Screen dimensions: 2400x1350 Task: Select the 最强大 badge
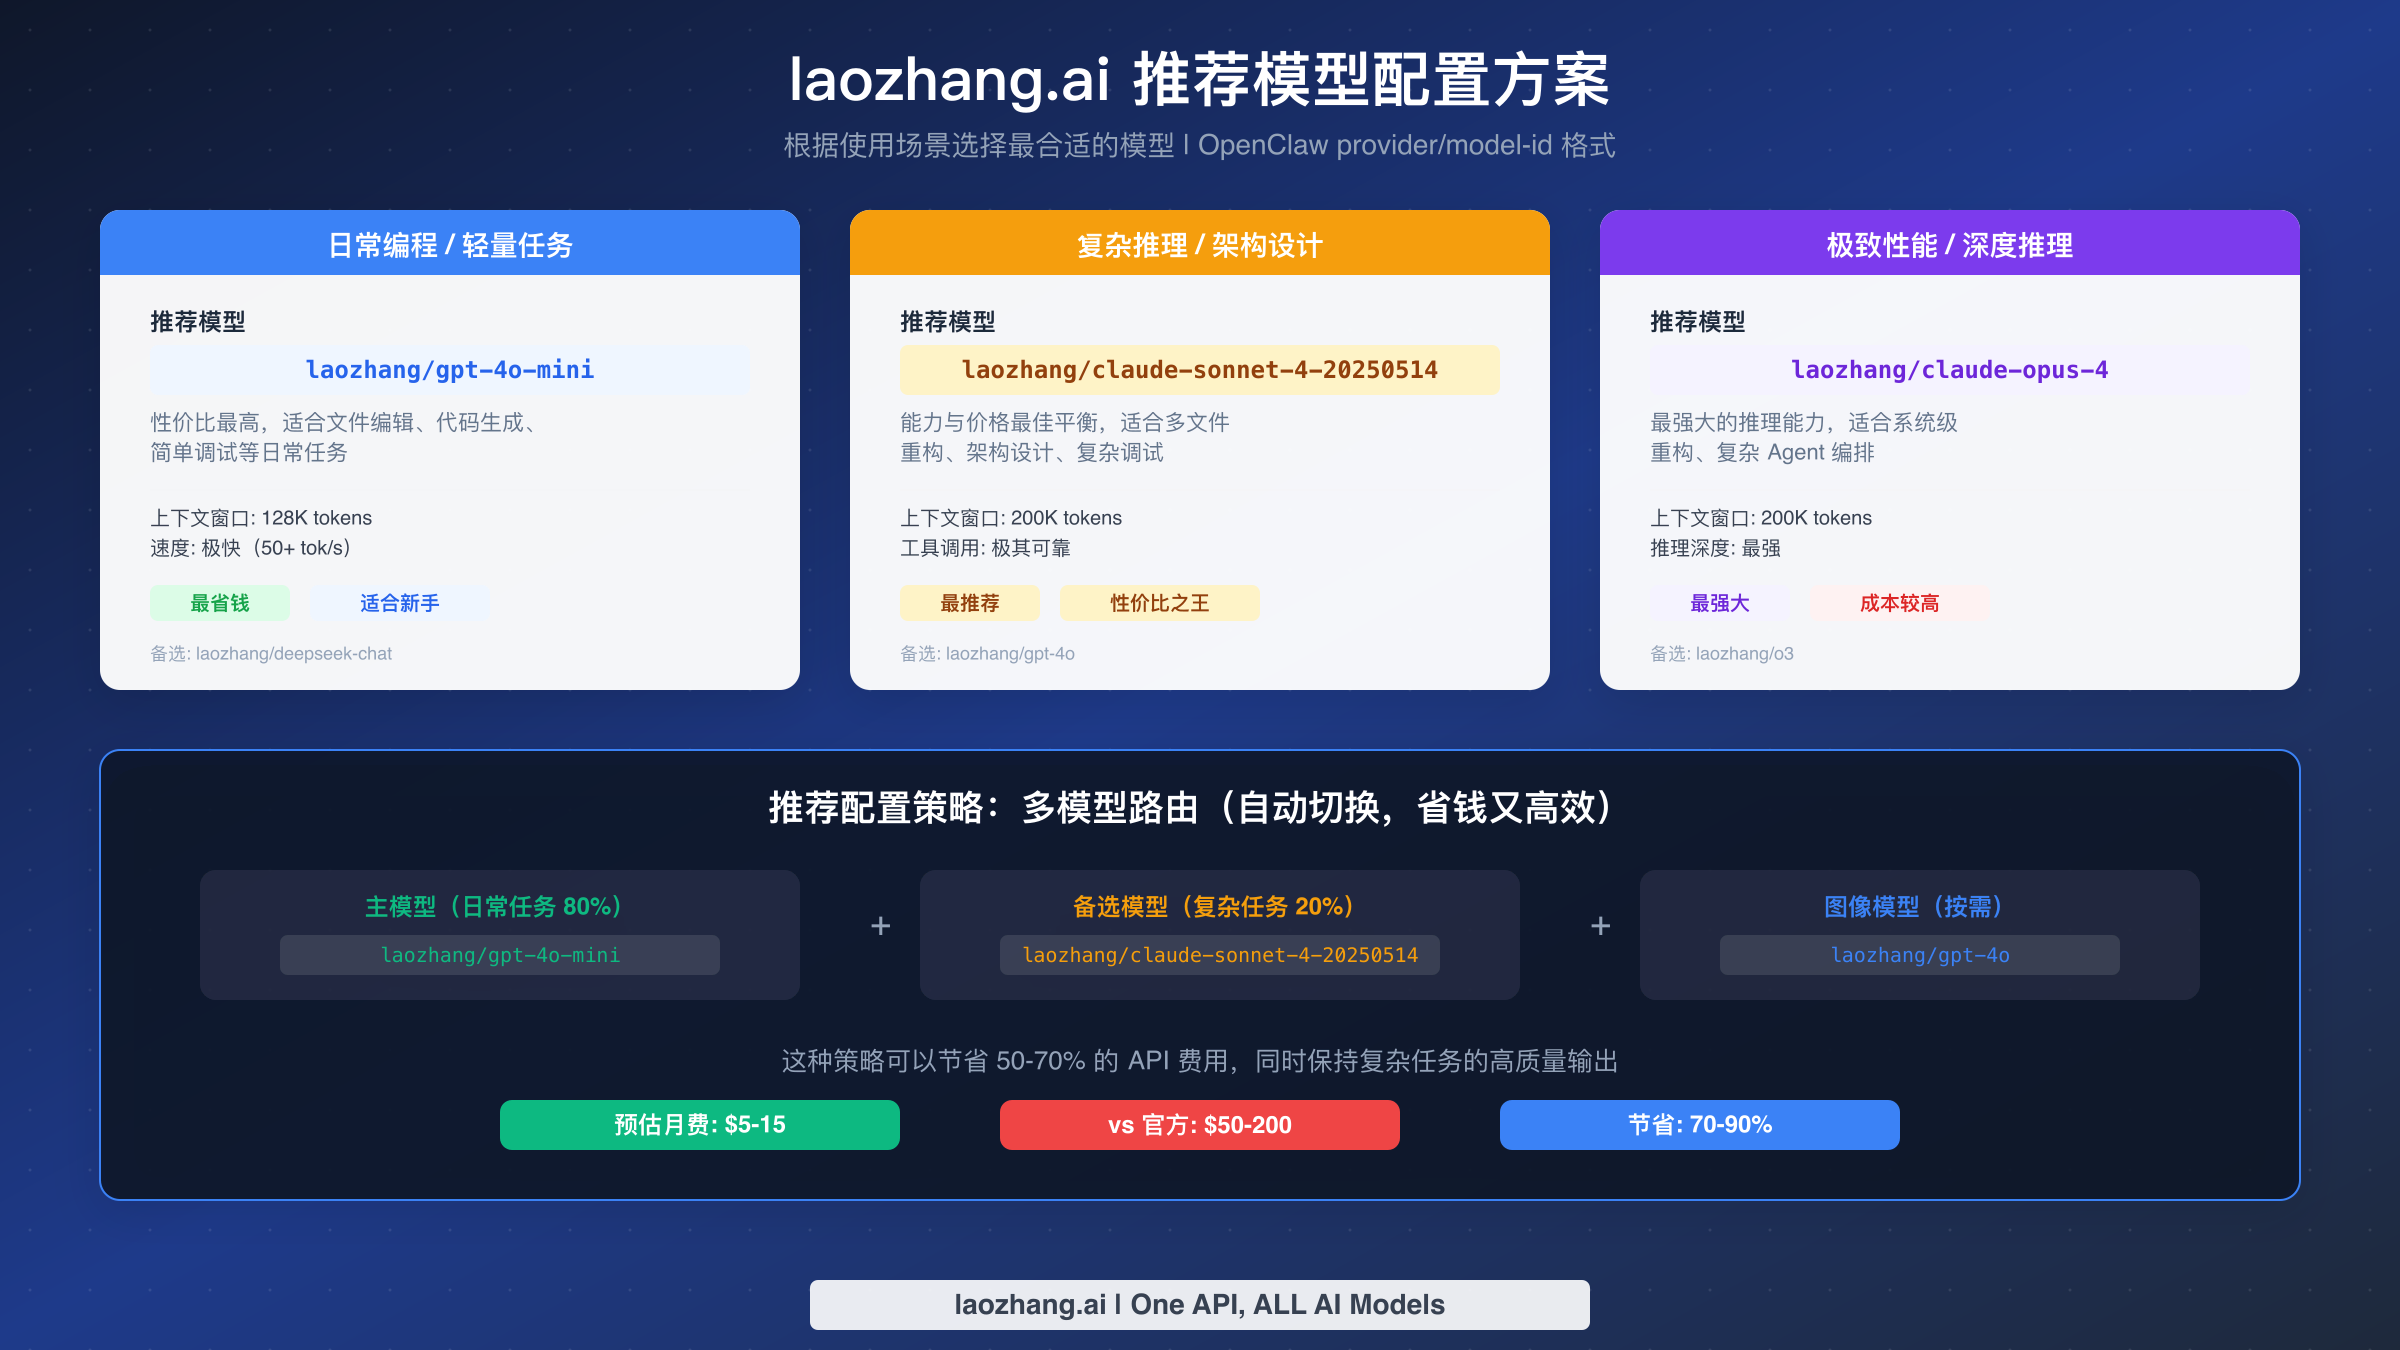pyautogui.click(x=1719, y=603)
